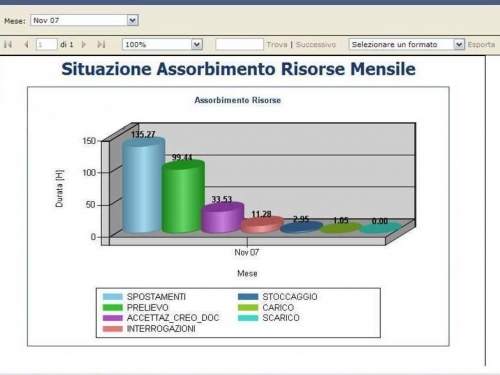Click the 150 y-axis tick label
Screen dimensions: 500x375
89,141
